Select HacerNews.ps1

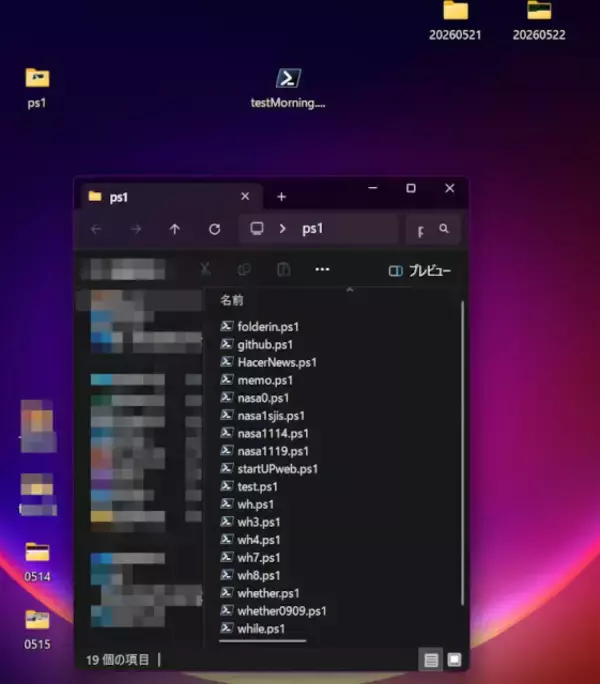(268, 363)
